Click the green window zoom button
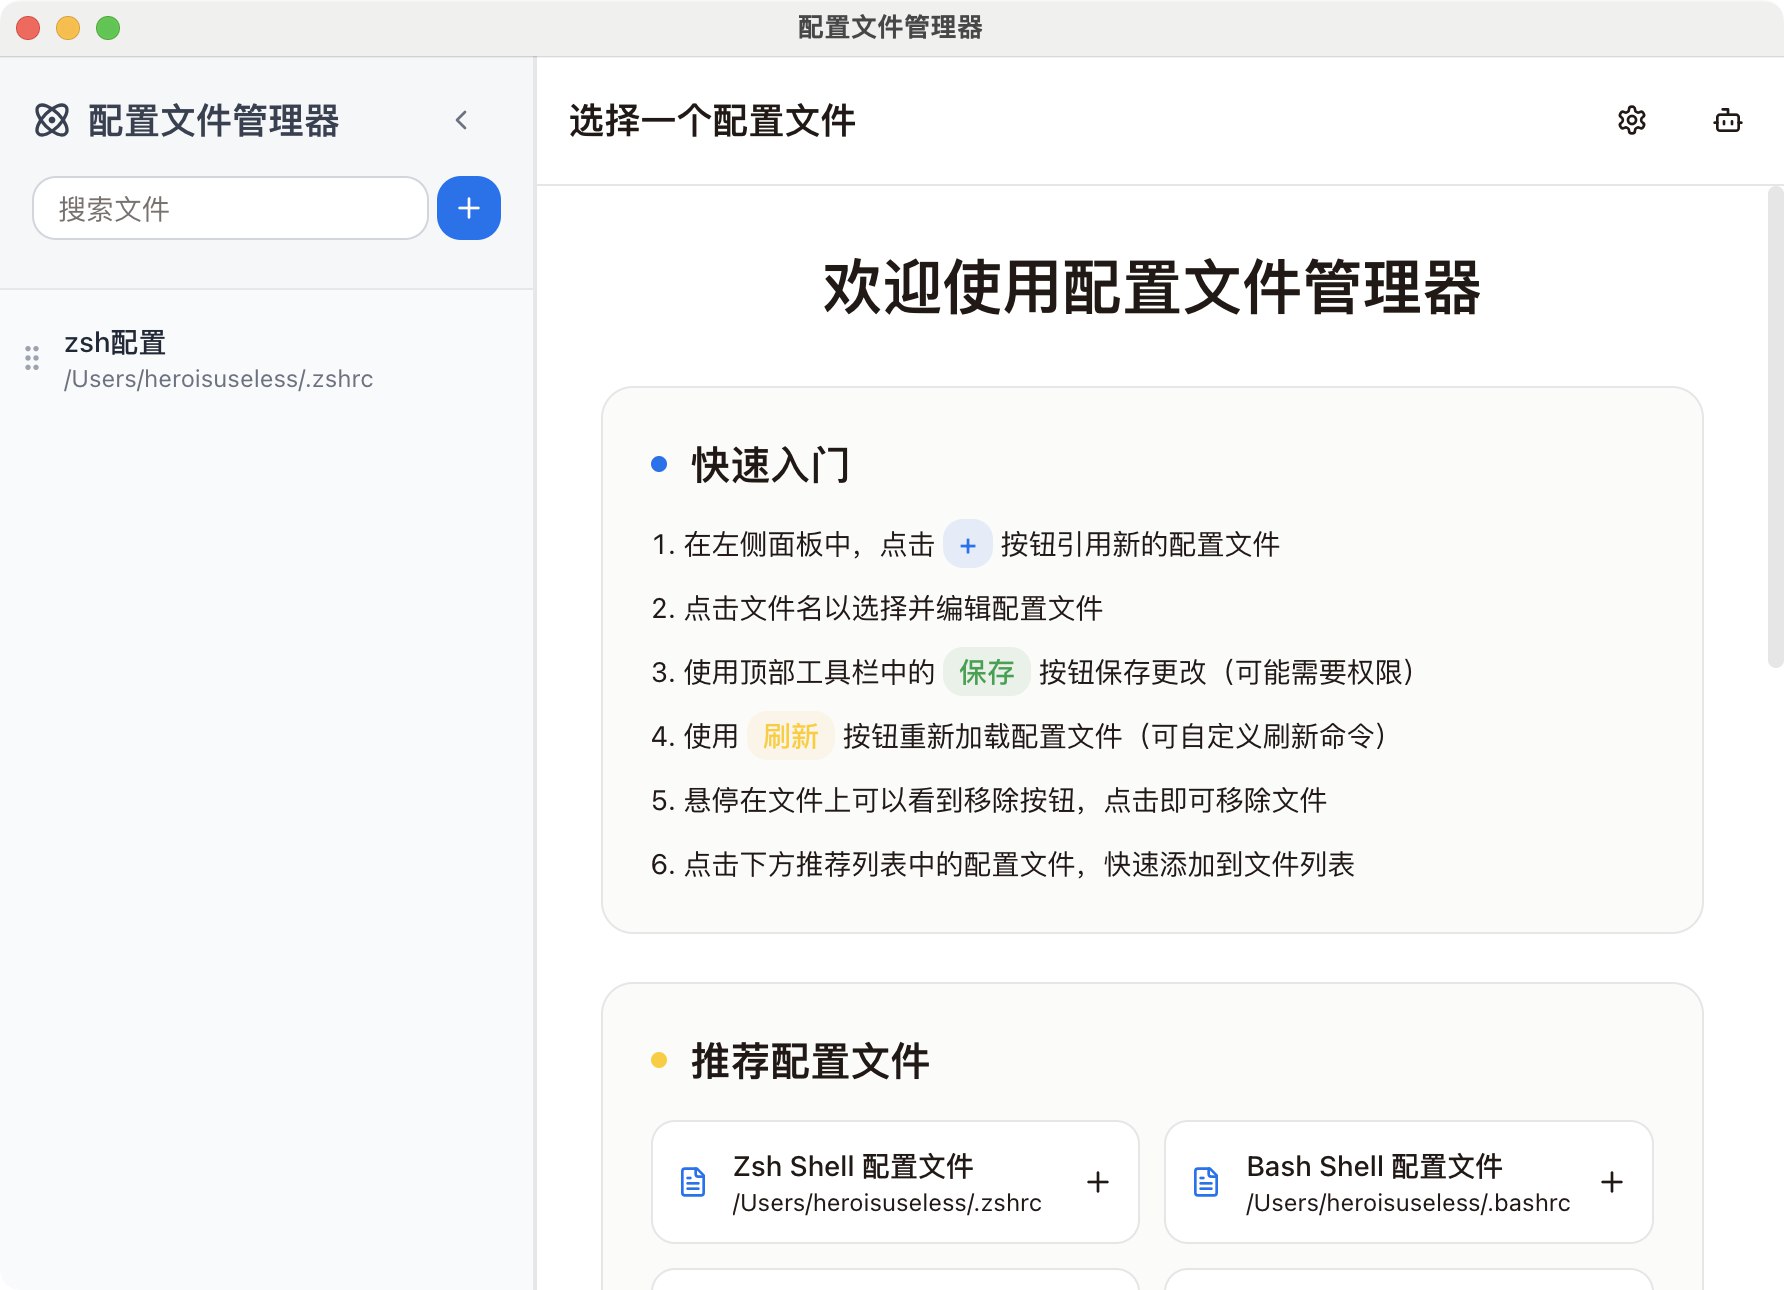The width and height of the screenshot is (1784, 1290). click(108, 28)
